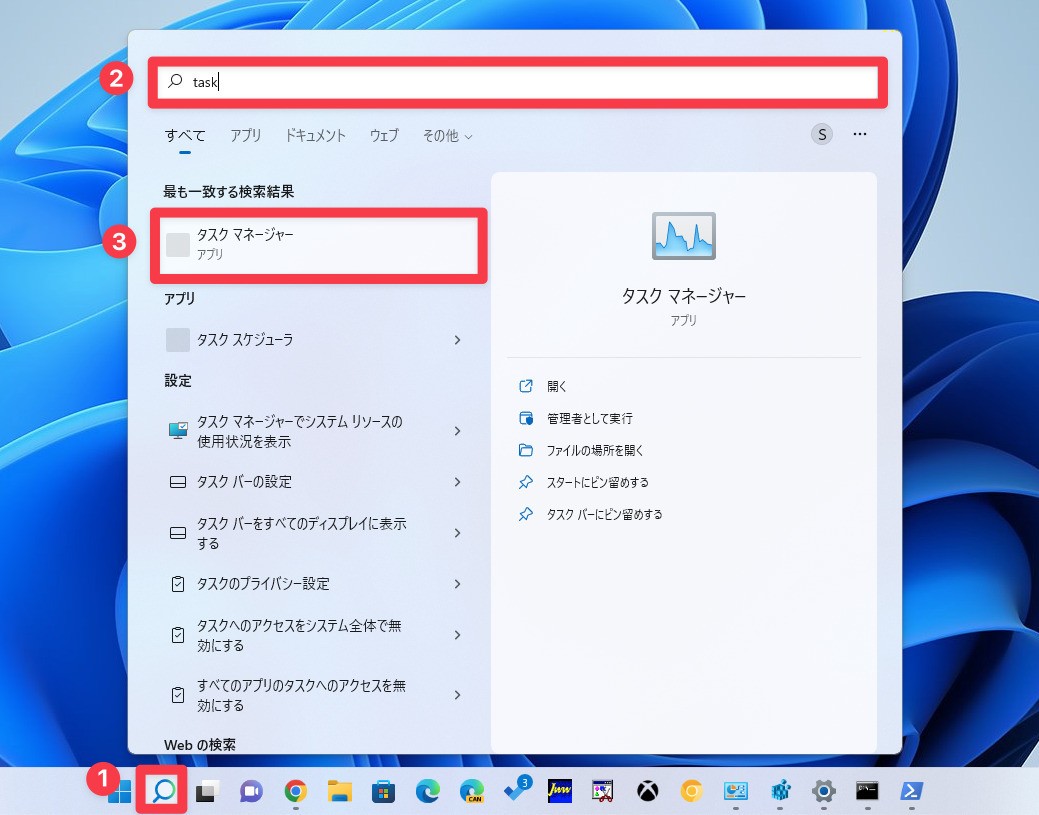
Task: Click the タスク マネージャー title in preview pane
Action: click(x=684, y=296)
